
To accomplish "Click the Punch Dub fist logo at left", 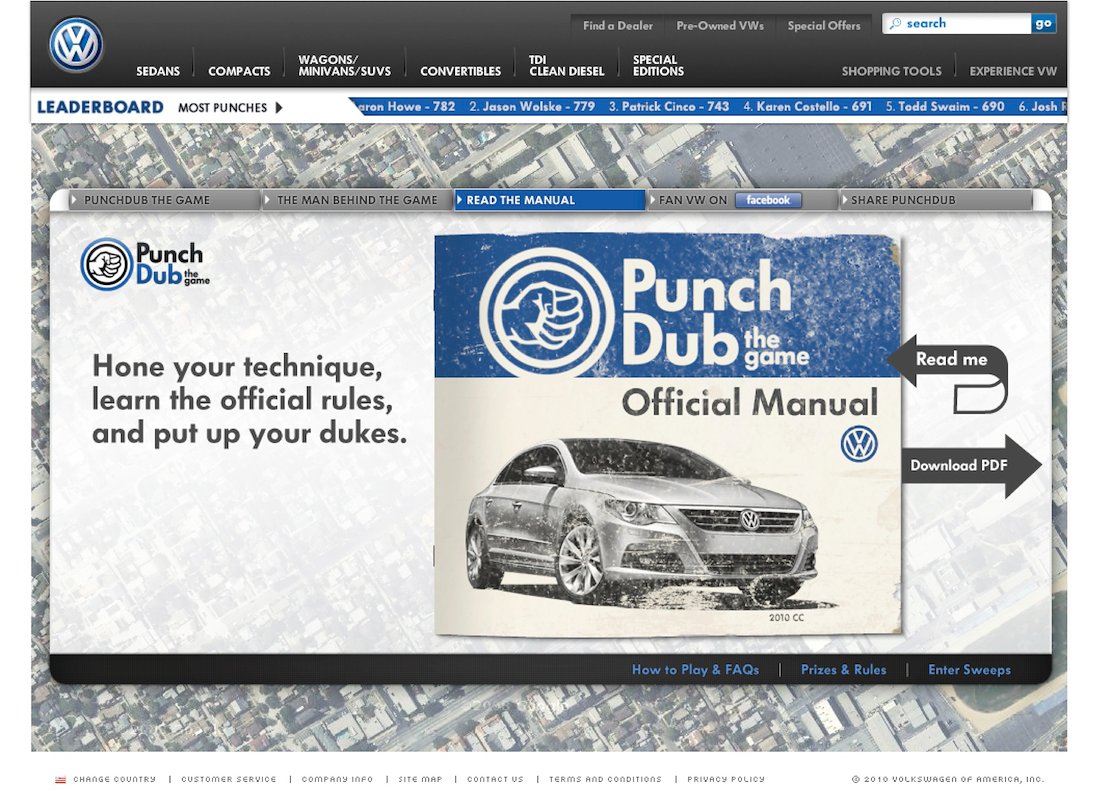I will pos(107,264).
